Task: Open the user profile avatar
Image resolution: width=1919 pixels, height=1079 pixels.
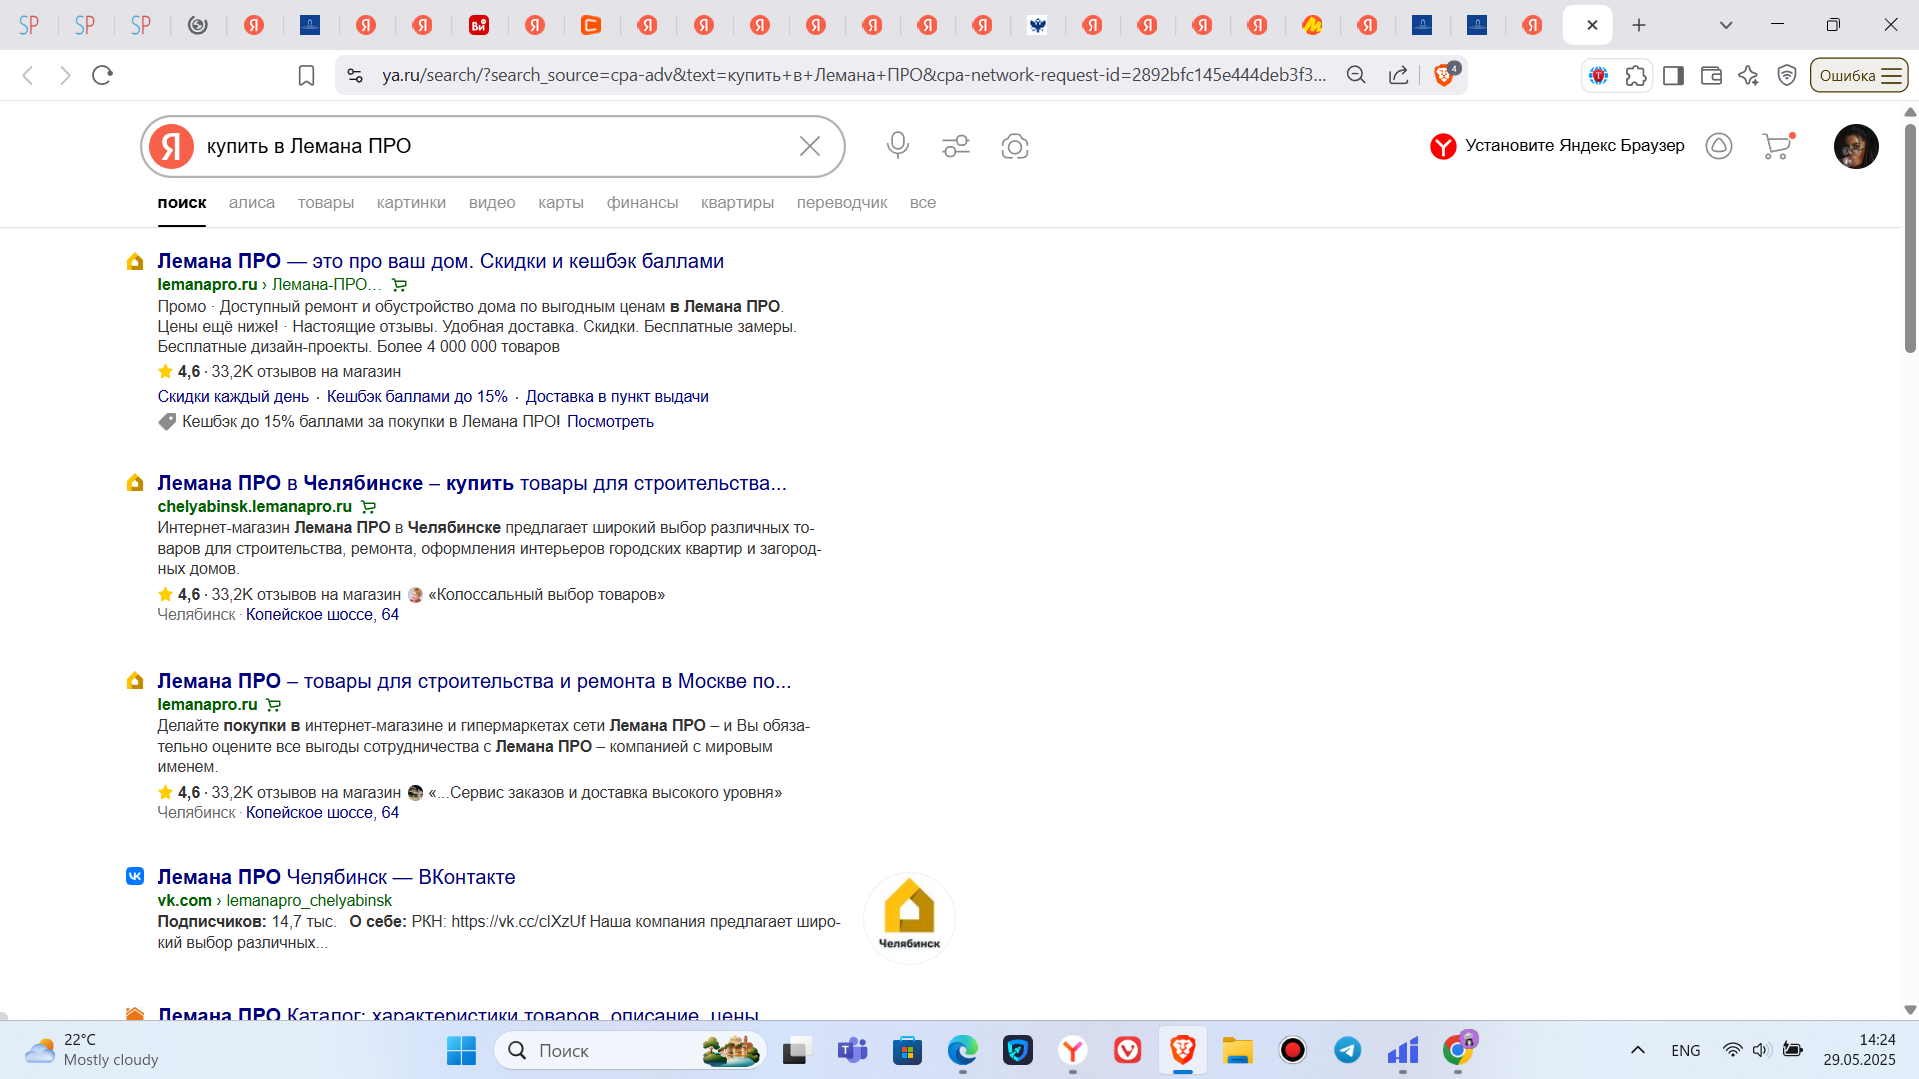Action: [x=1856, y=146]
